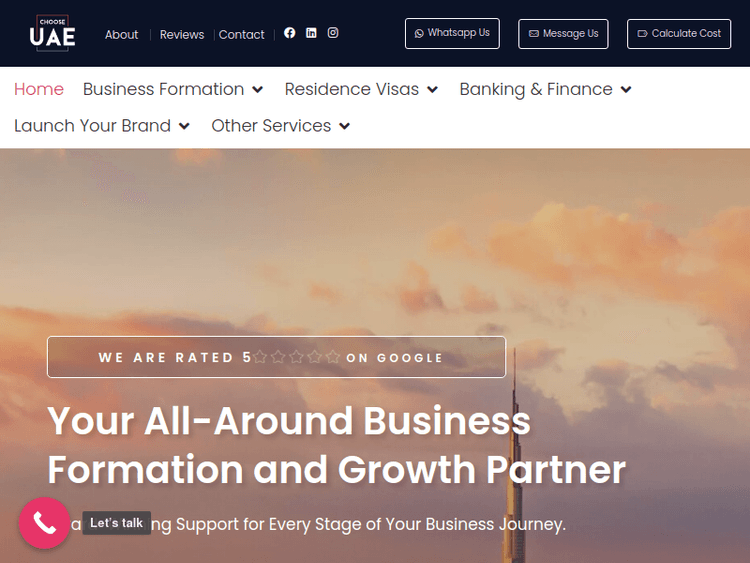Open the Facebook page icon
This screenshot has width=750, height=563.
click(x=289, y=33)
